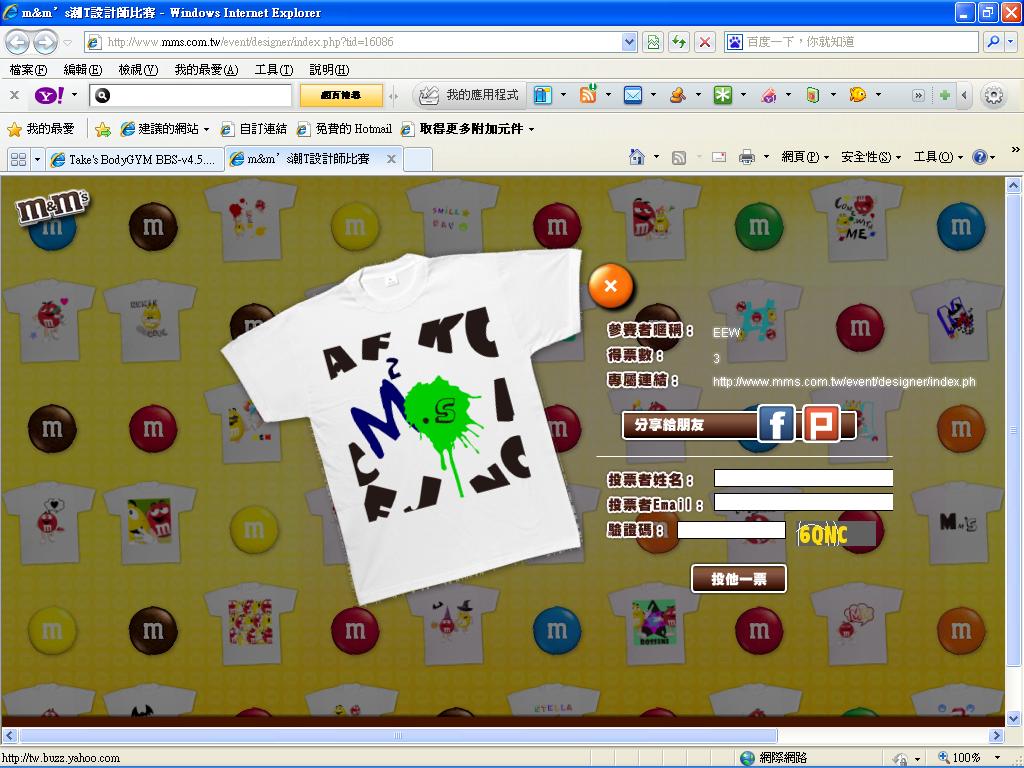This screenshot has width=1024, height=768.
Task: Open the 免費的 Hotmail link
Action: coord(344,129)
